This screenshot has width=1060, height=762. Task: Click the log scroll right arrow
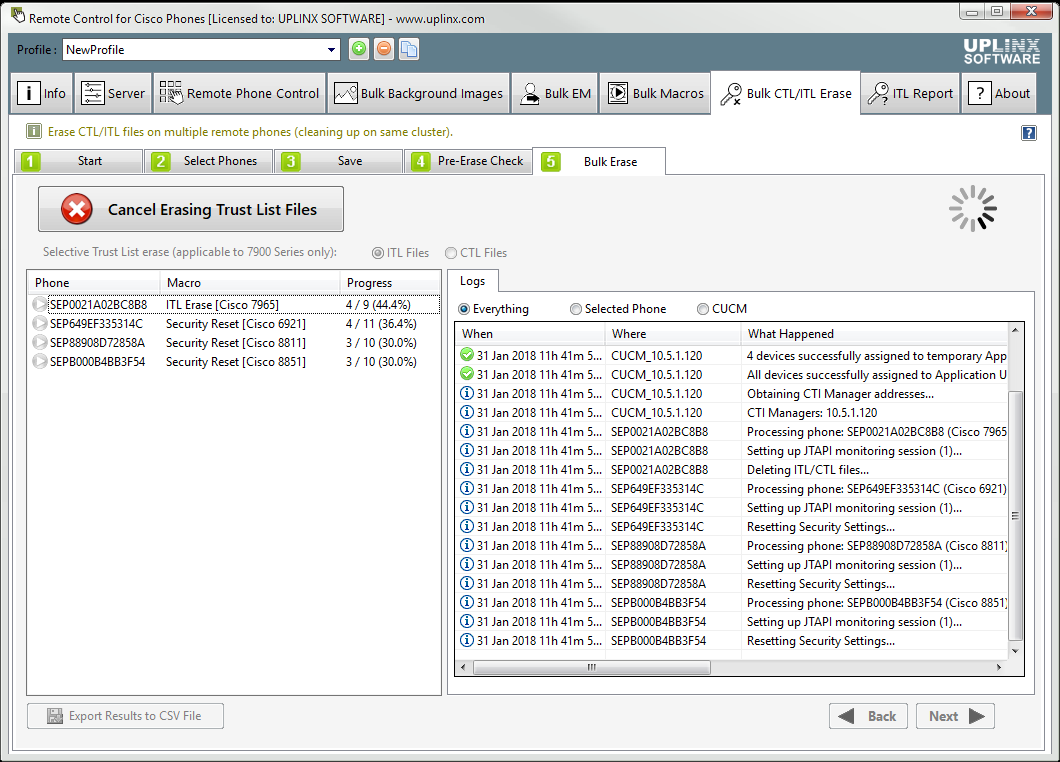click(1000, 667)
